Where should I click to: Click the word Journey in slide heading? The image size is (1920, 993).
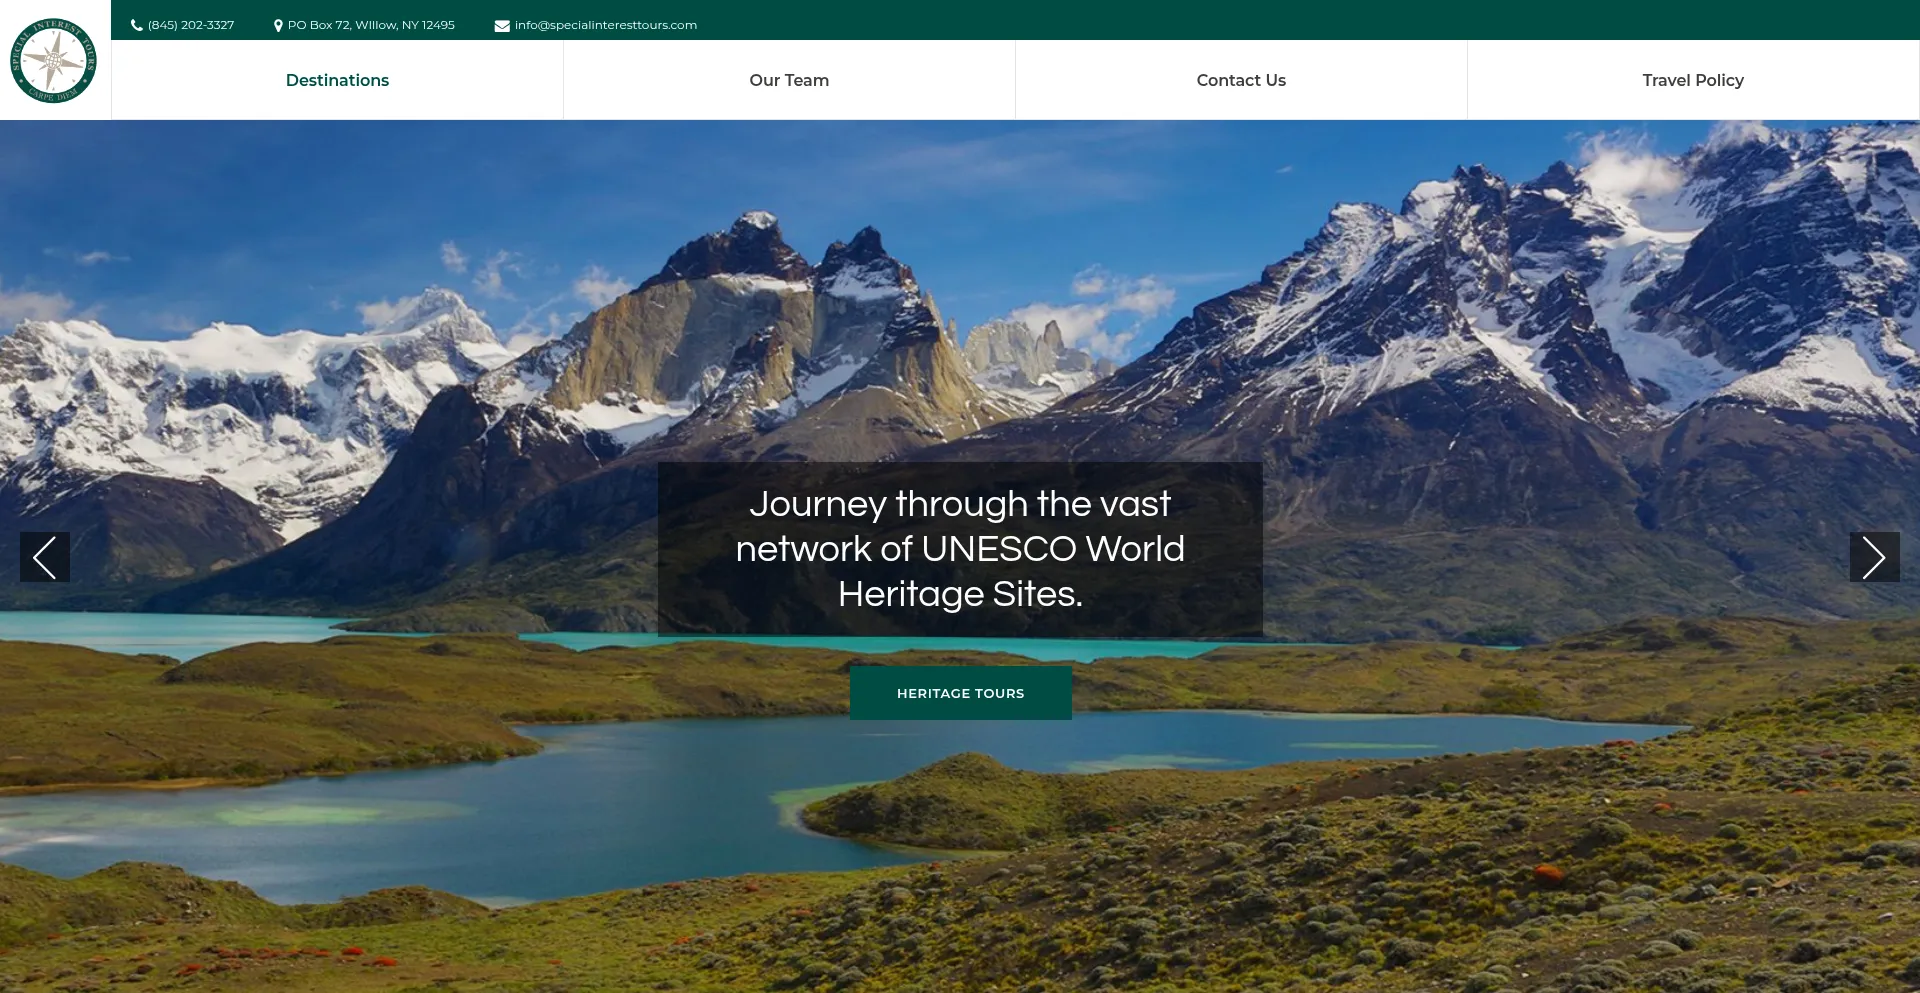tap(817, 504)
